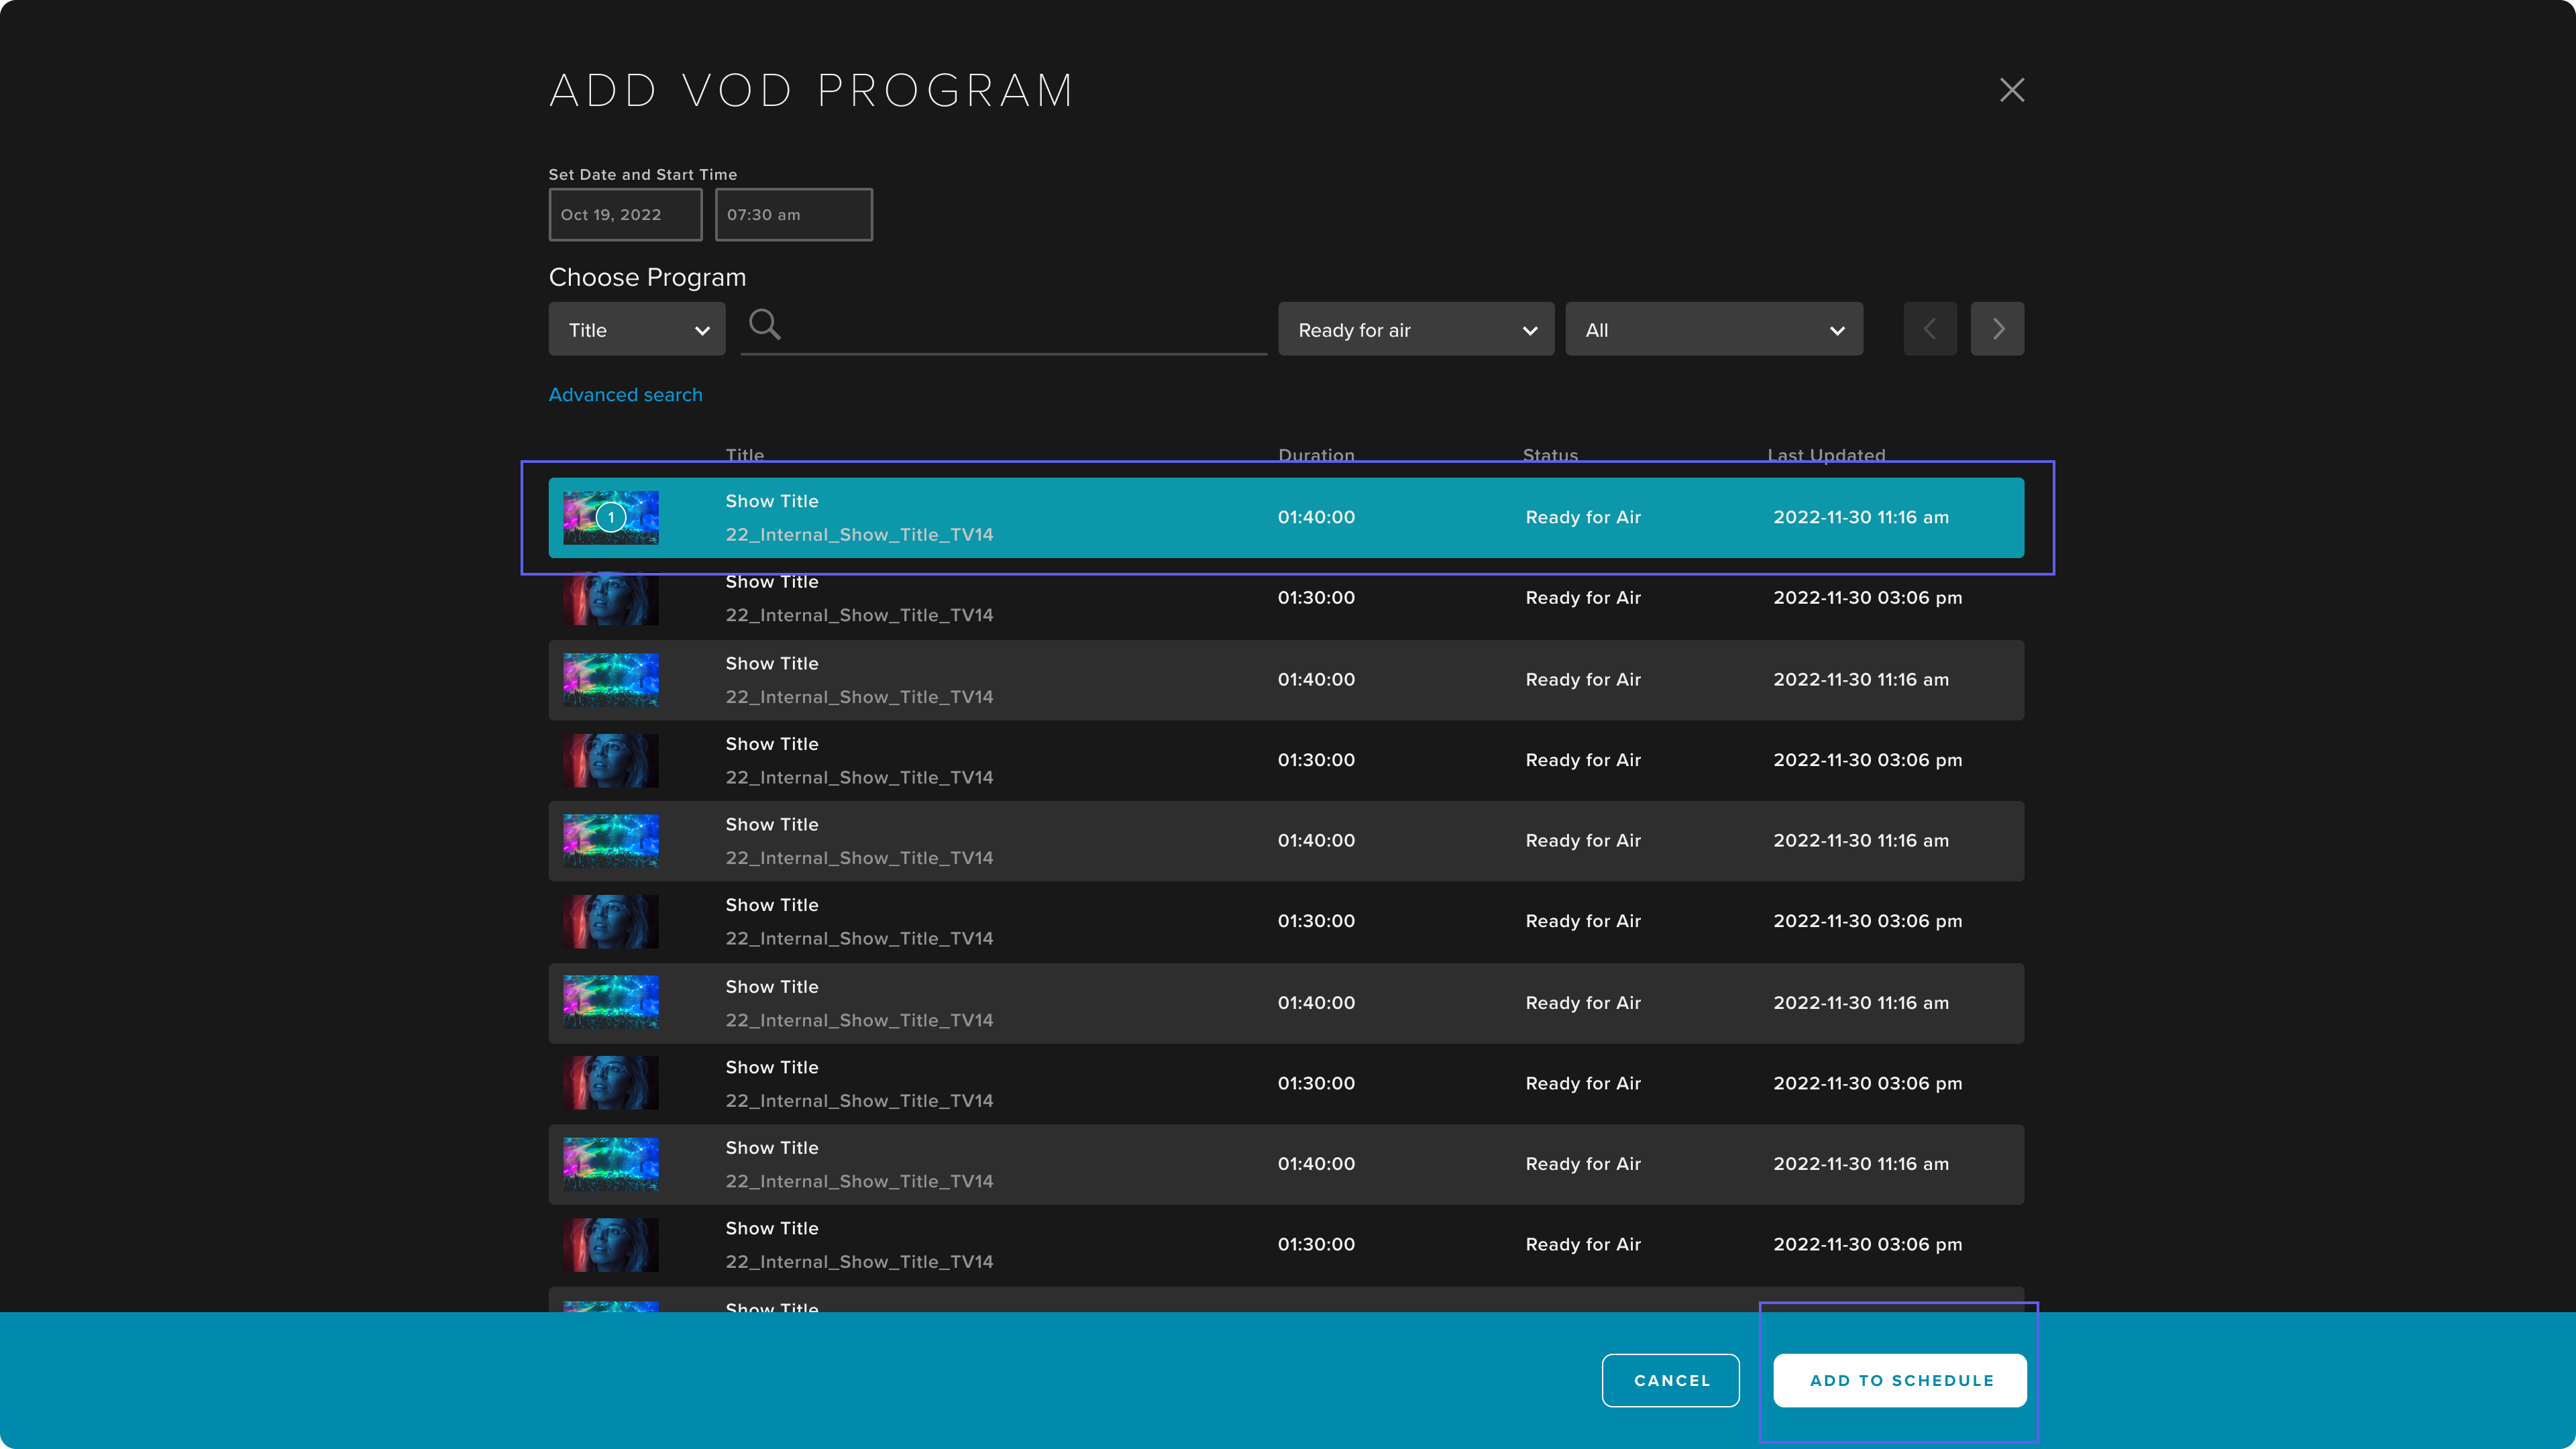Image resolution: width=2576 pixels, height=1449 pixels.
Task: Click ADD TO SCHEDULE button
Action: tap(1900, 1380)
